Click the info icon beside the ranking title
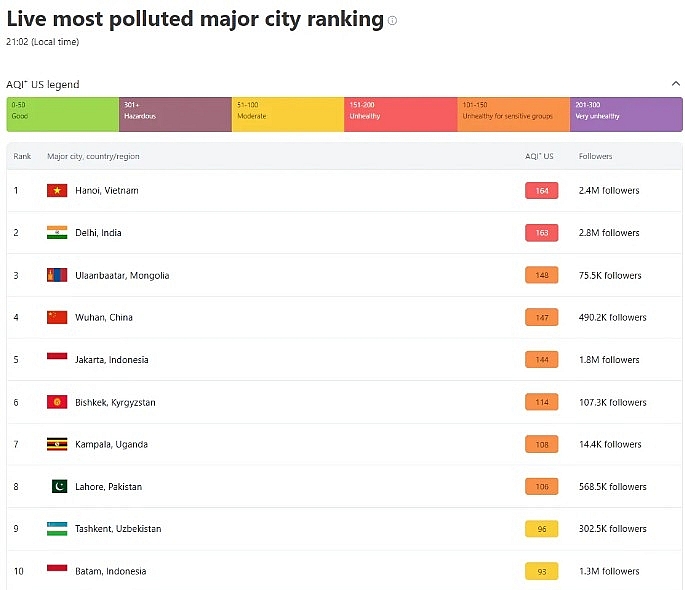The width and height of the screenshot is (685, 590). (x=392, y=20)
